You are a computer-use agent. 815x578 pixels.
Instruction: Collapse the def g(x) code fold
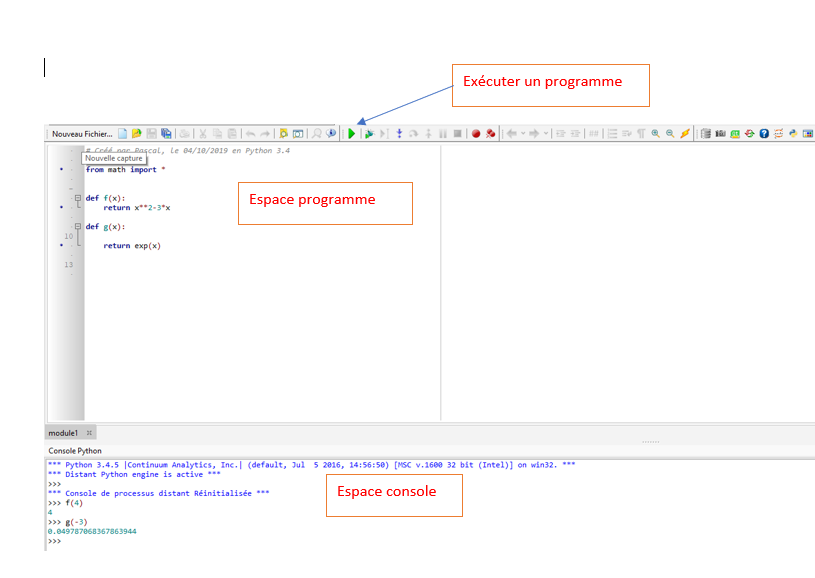78,227
